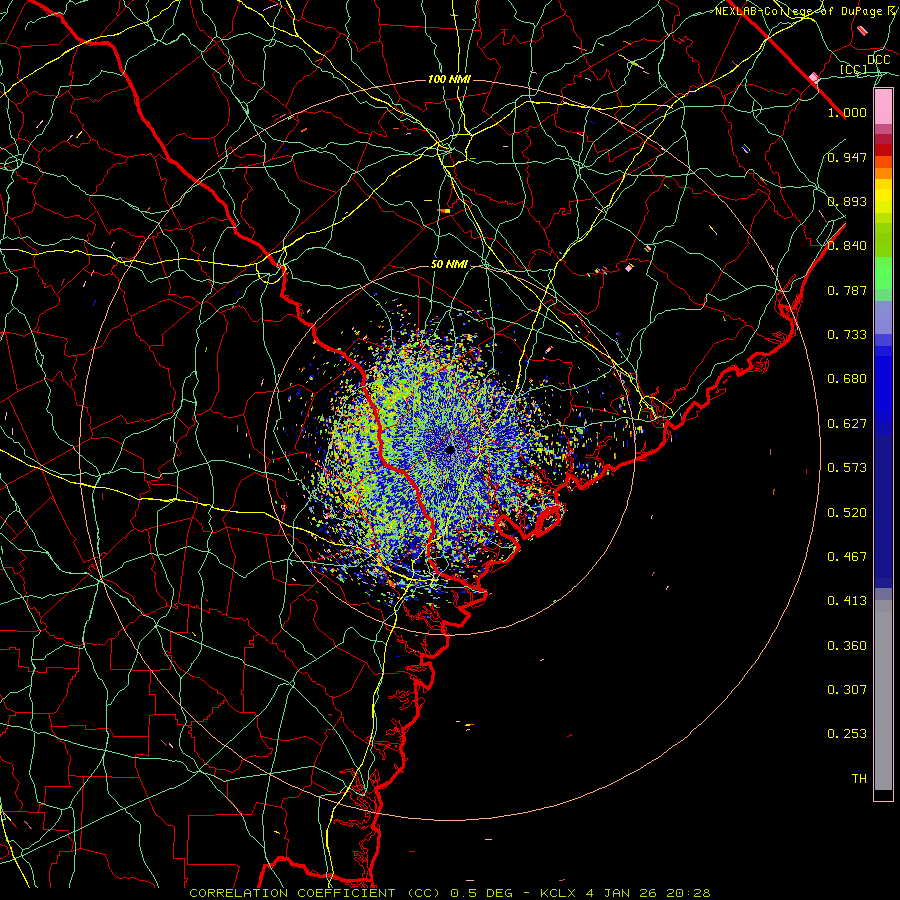
Task: Click the CORRELATION COEFFICIENT (CC) caption text
Action: coord(315,893)
